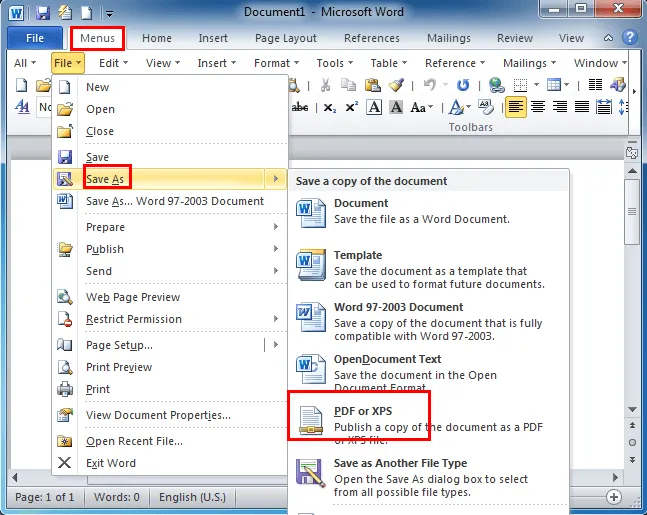Click the Format Painter brush icon
Screen dimensions: 647x515
pyautogui.click(x=397, y=86)
